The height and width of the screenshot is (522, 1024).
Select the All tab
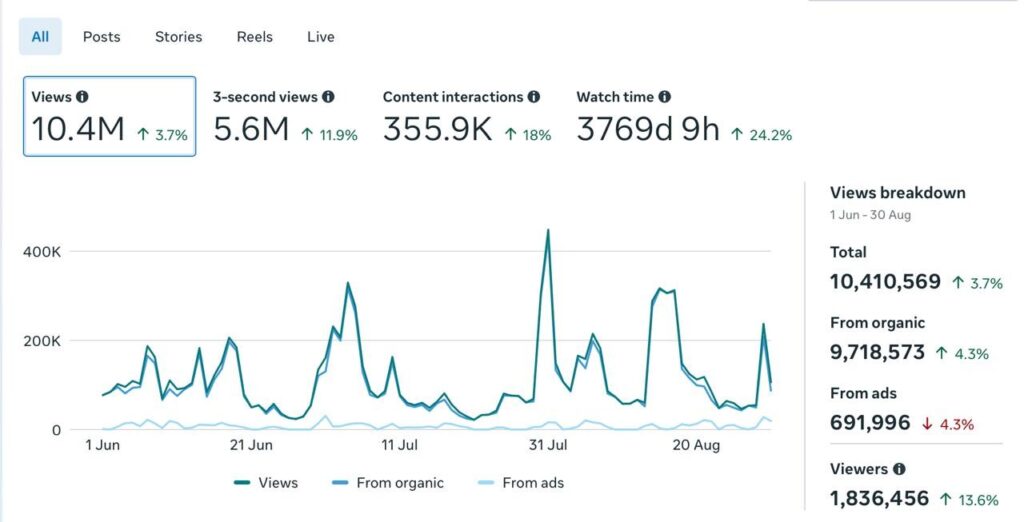click(40, 37)
